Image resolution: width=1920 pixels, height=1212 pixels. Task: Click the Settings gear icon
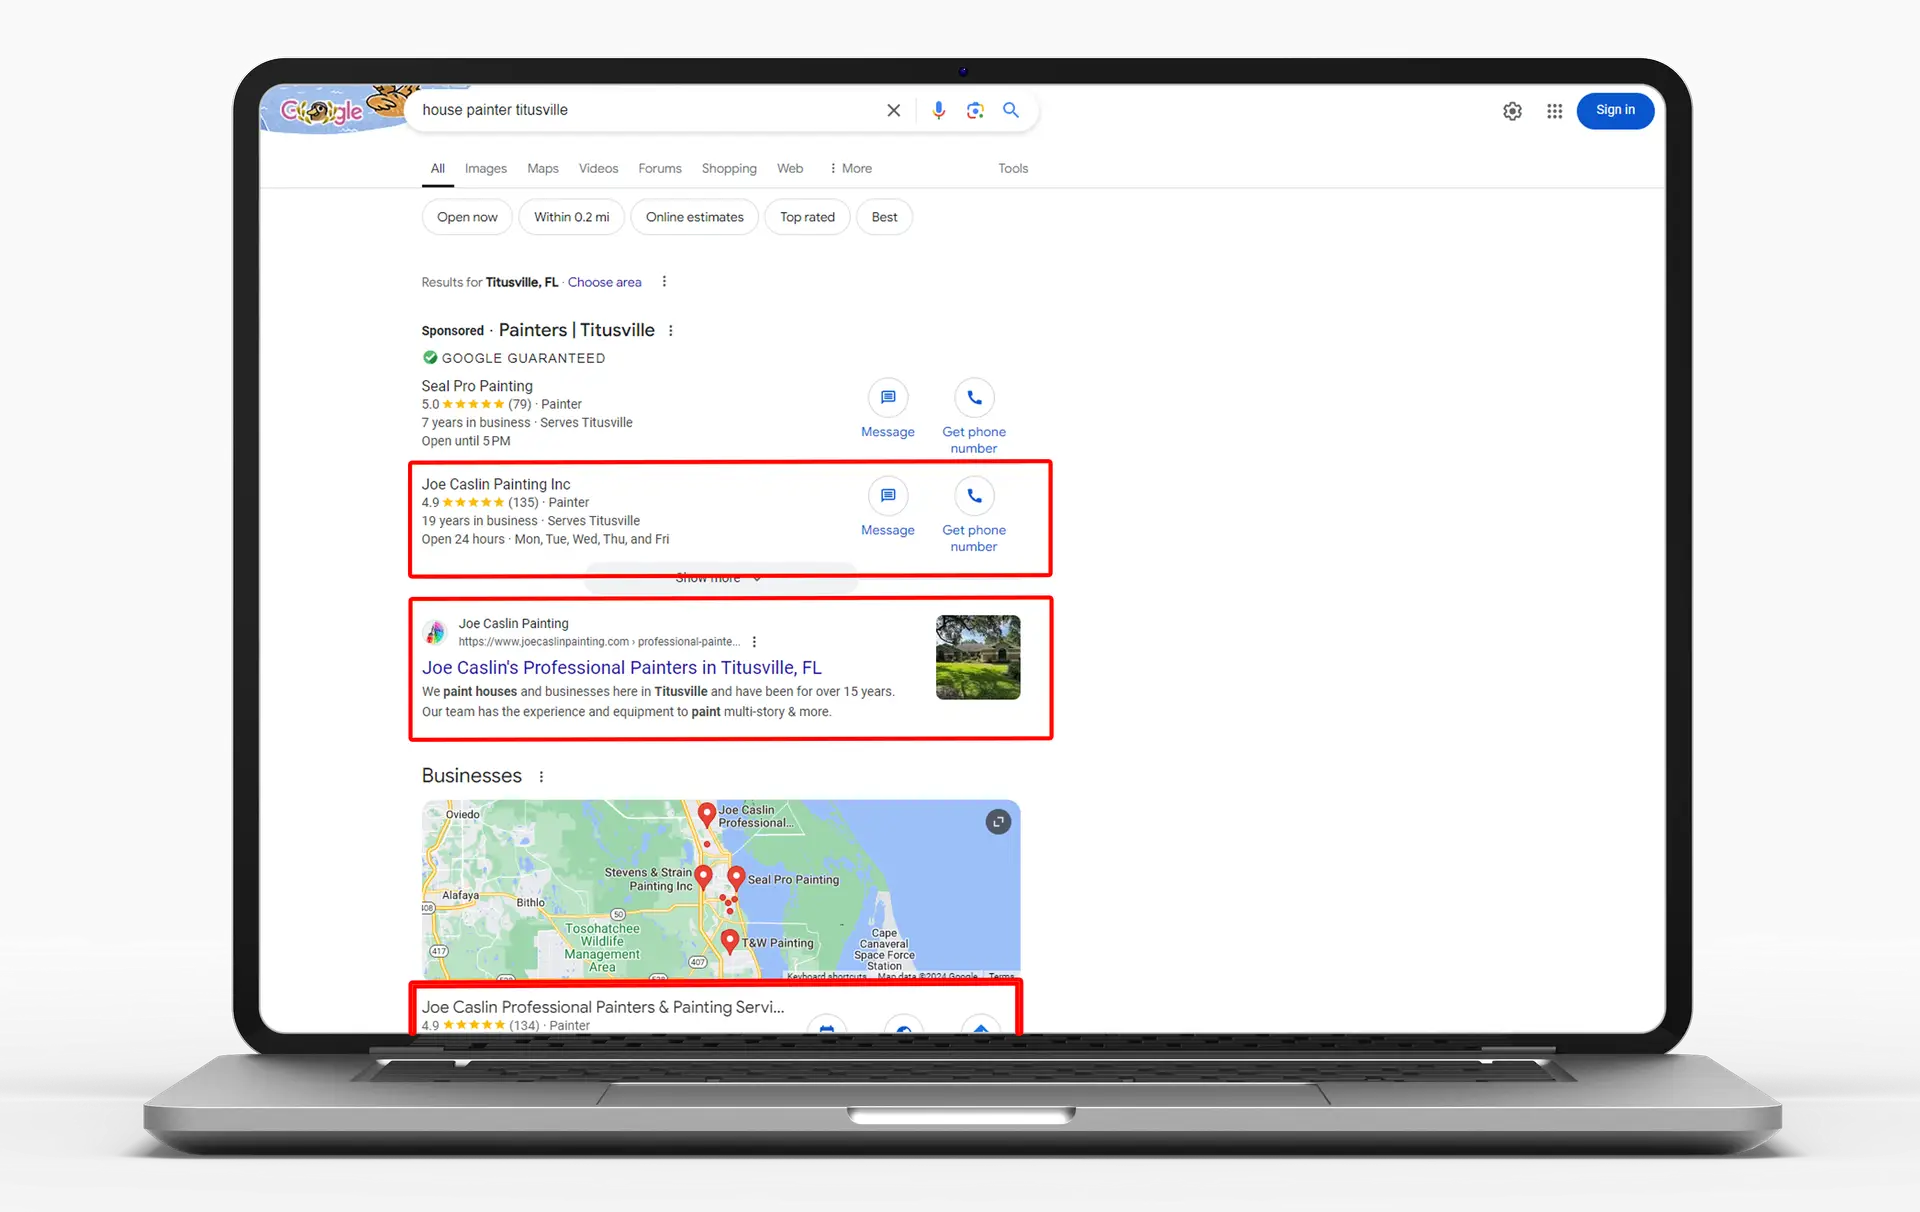click(x=1512, y=110)
